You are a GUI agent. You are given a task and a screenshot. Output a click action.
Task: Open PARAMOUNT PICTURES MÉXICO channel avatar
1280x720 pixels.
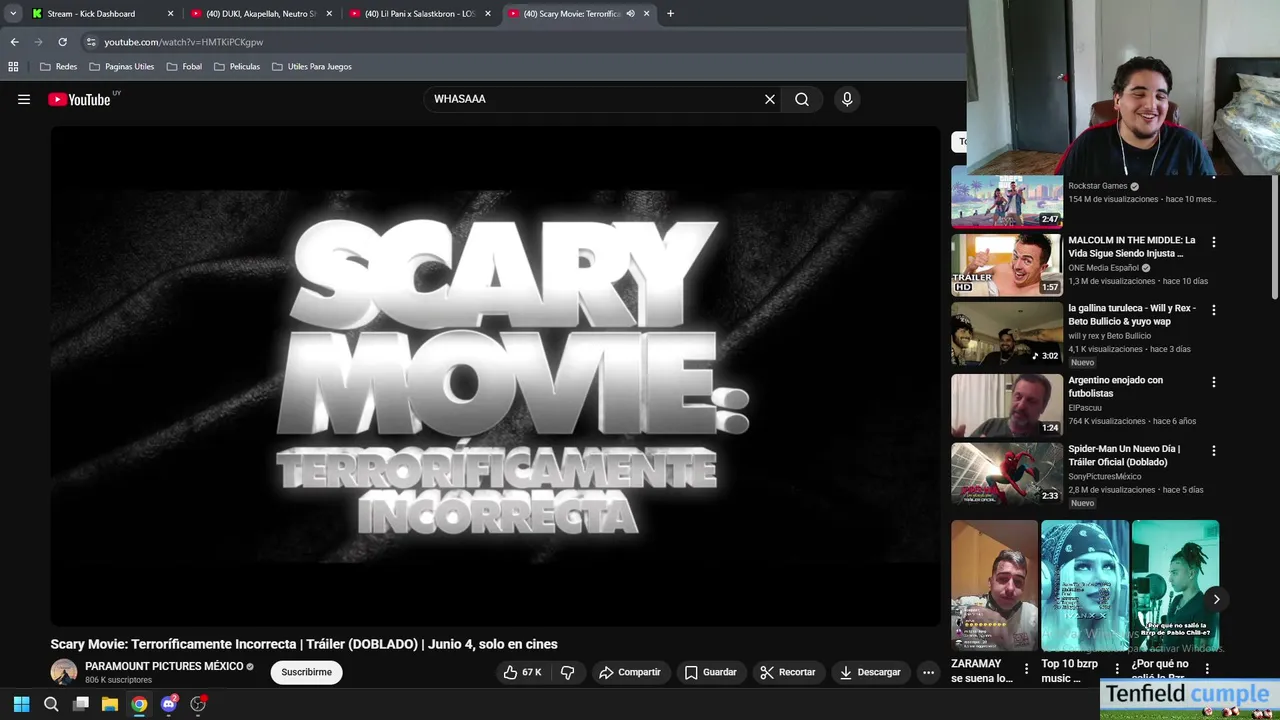pos(64,672)
